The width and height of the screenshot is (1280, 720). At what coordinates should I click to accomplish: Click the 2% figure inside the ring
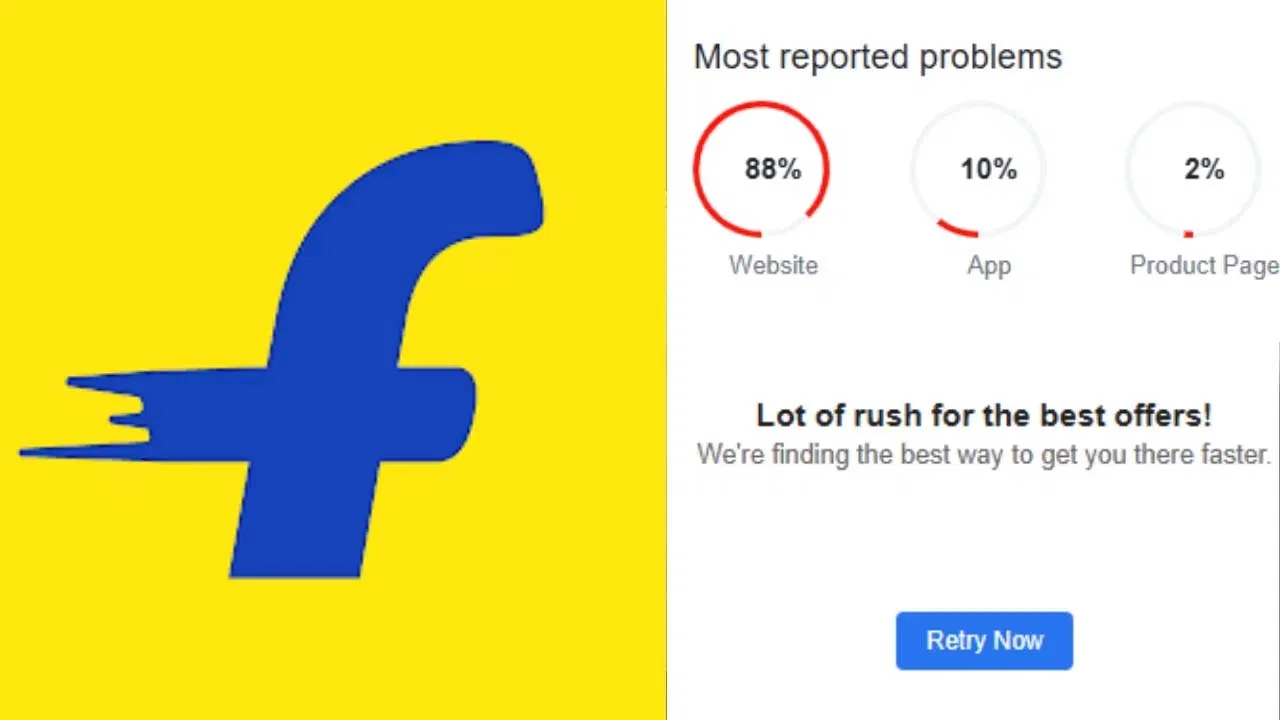(1204, 170)
